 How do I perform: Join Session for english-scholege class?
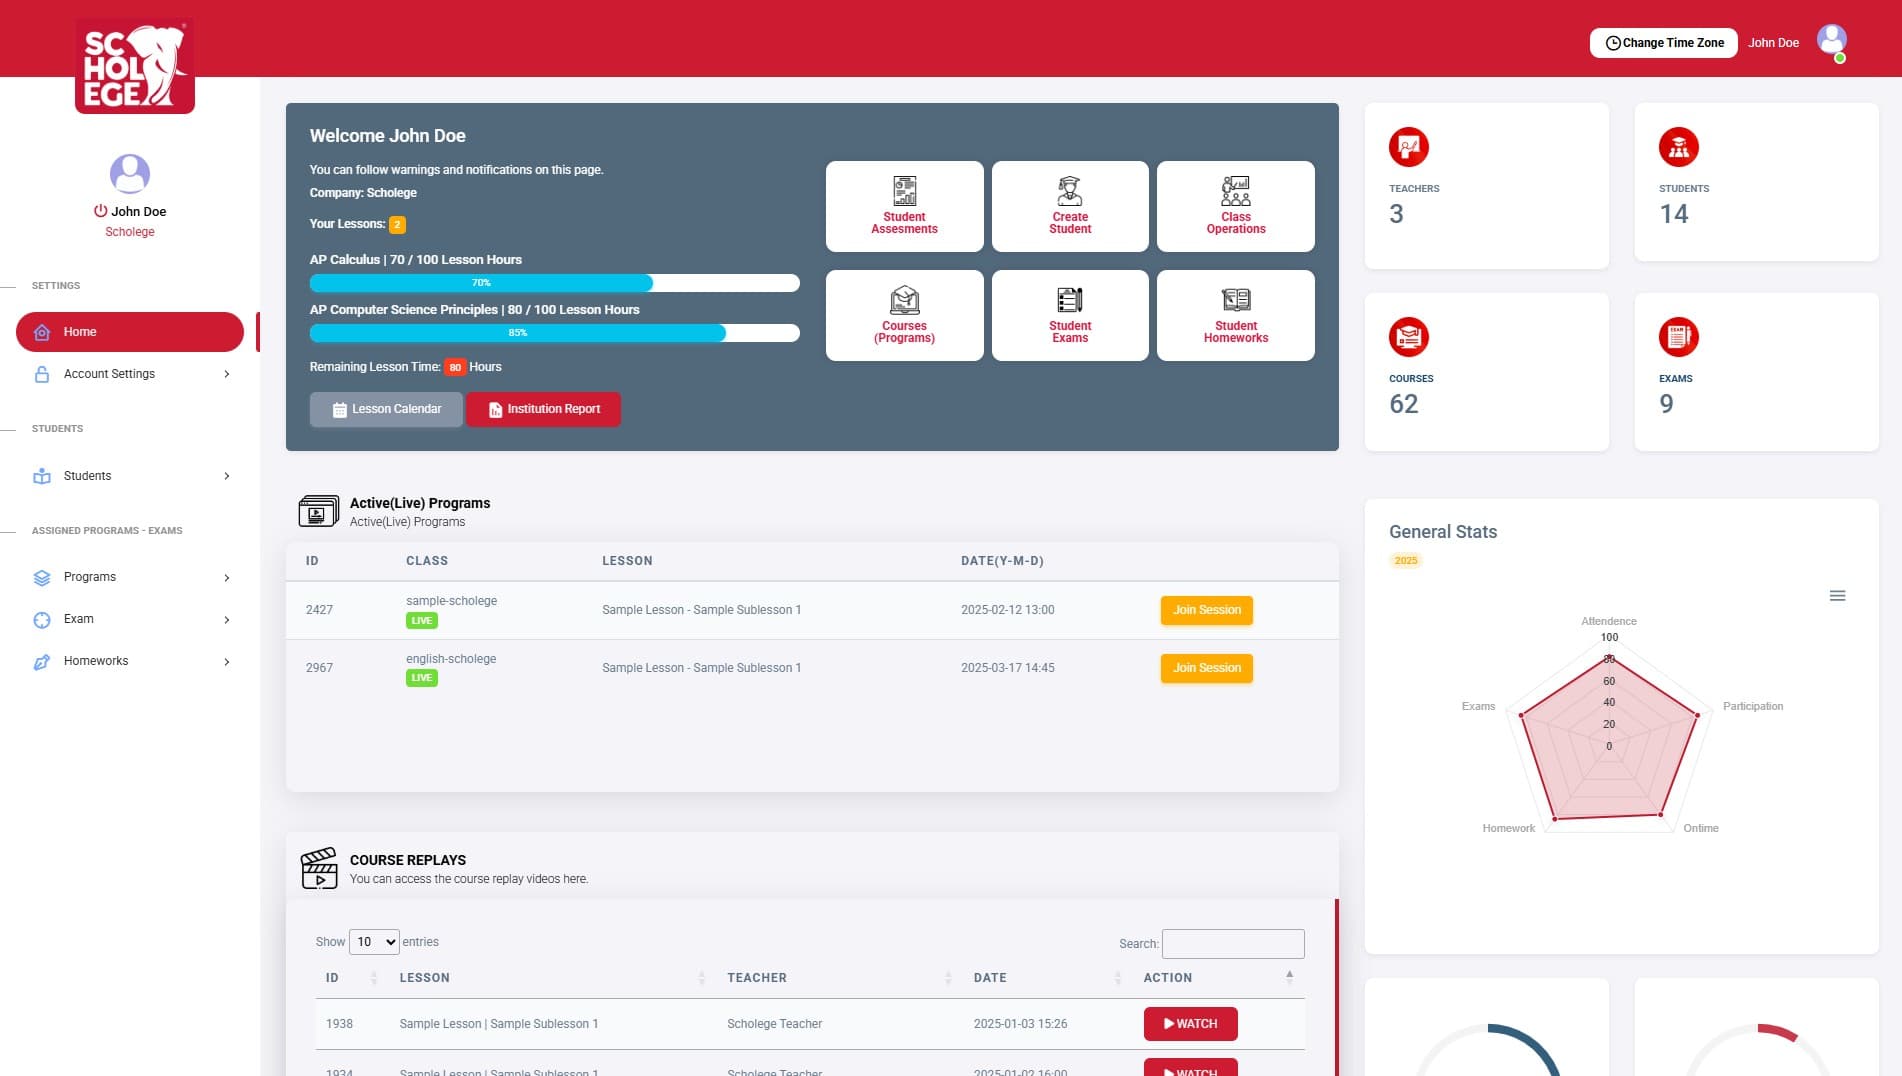(1206, 668)
